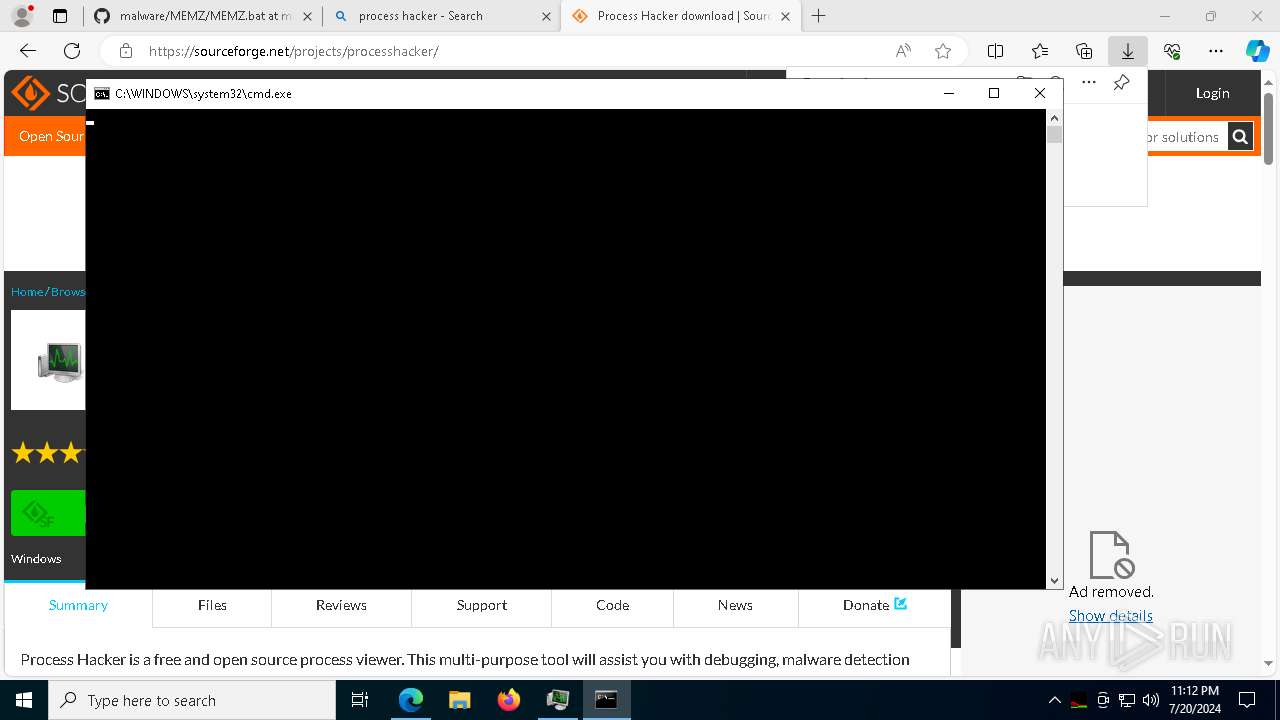This screenshot has width=1280, height=720.
Task: Open the Donate tab
Action: pos(875,605)
